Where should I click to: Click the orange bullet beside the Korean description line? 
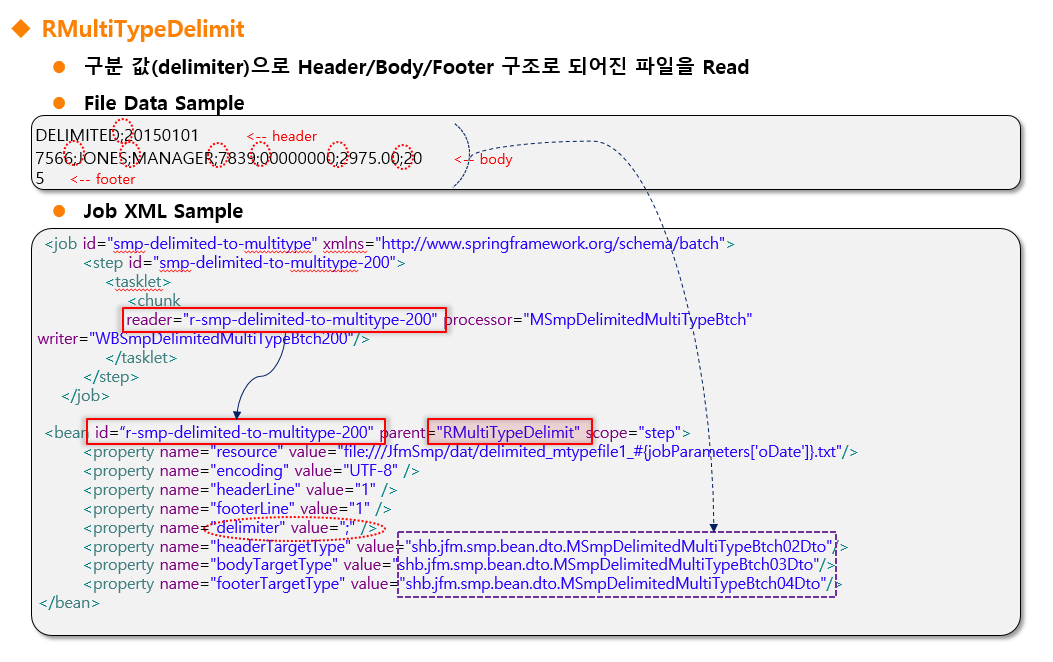pyautogui.click(x=59, y=67)
